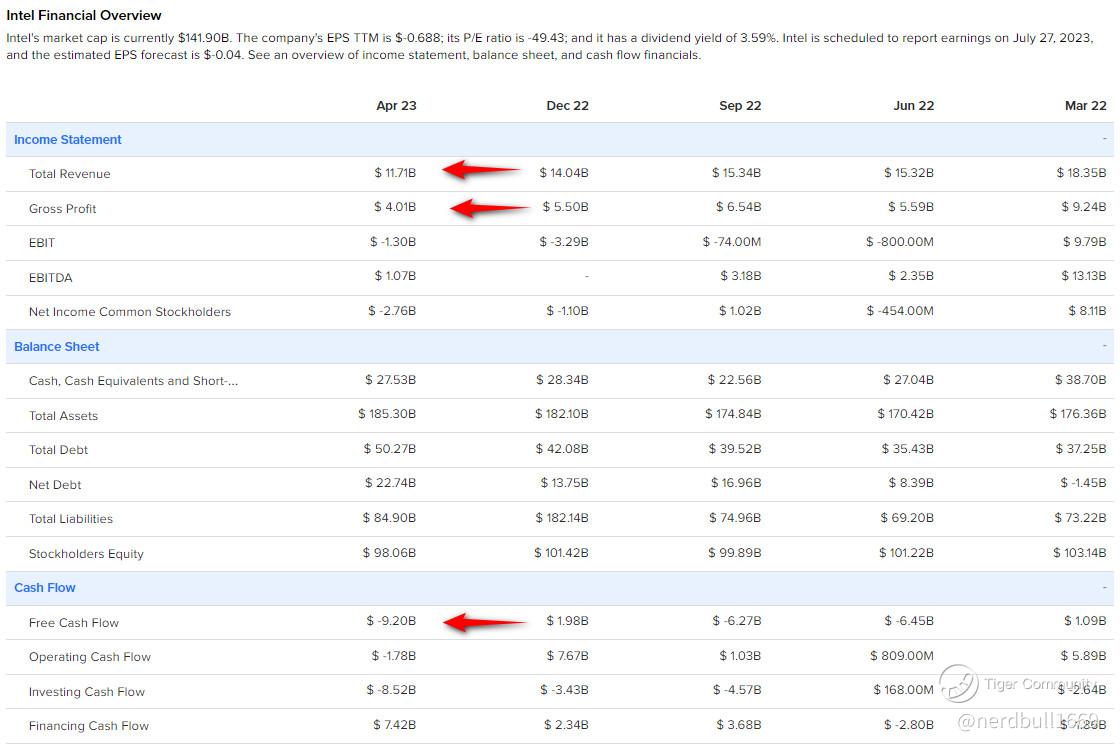
Task: Select the Dec 22 column header
Action: (x=568, y=106)
